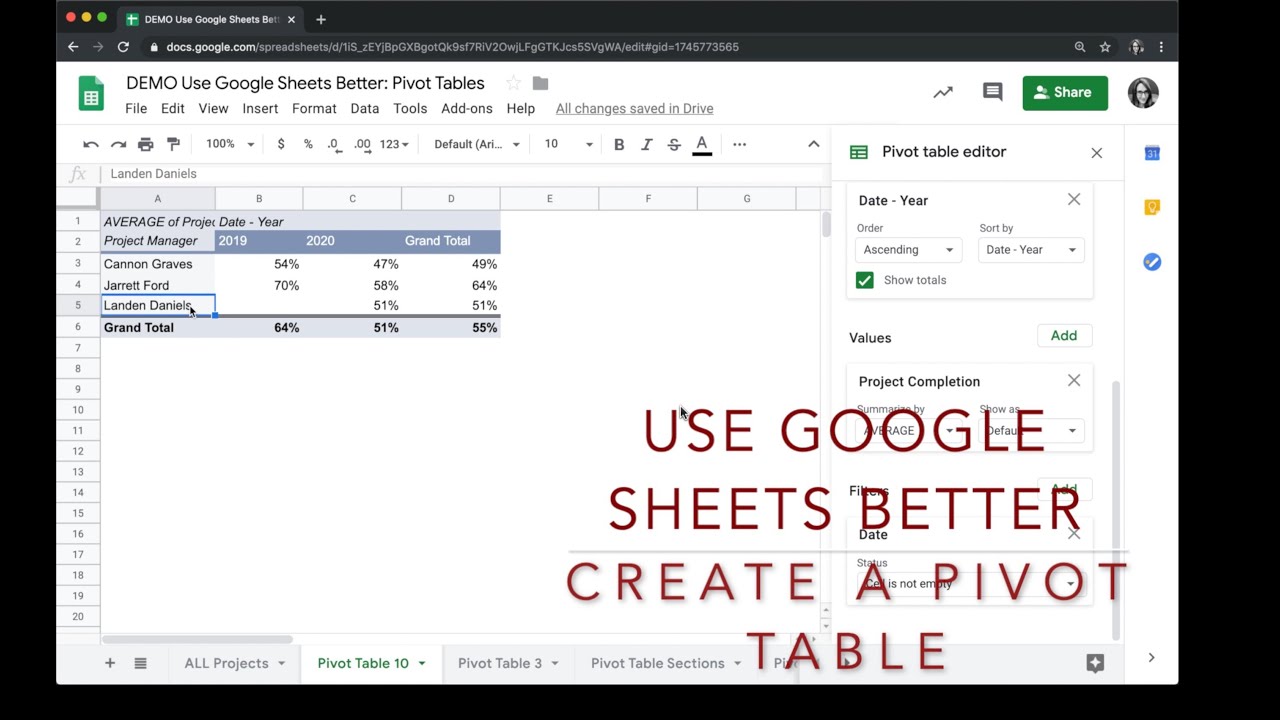
Task: Reload the page in Chrome
Action: pyautogui.click(x=123, y=47)
